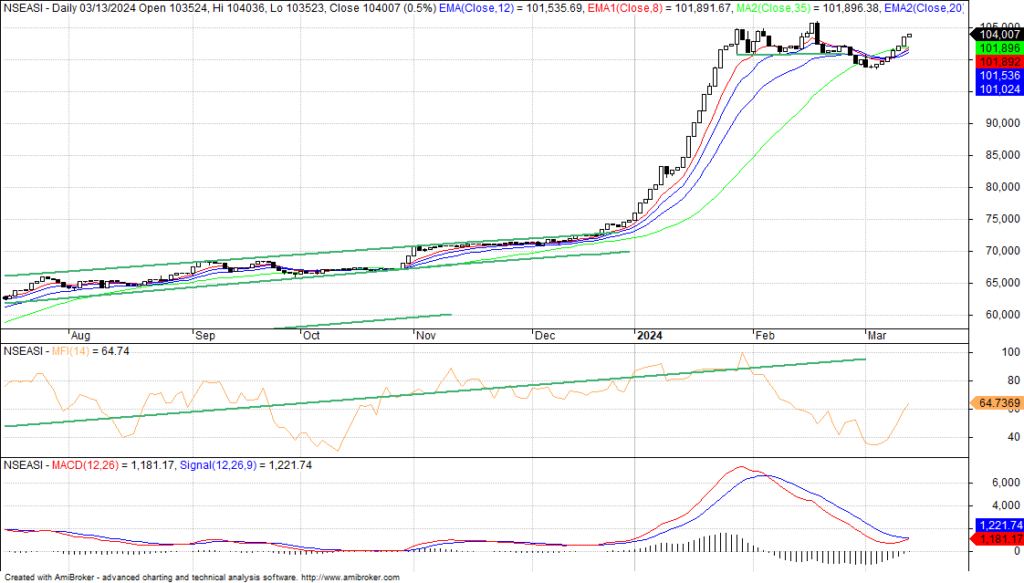Select the green 101,896 price label
The height and width of the screenshot is (583, 1024).
click(x=994, y=48)
